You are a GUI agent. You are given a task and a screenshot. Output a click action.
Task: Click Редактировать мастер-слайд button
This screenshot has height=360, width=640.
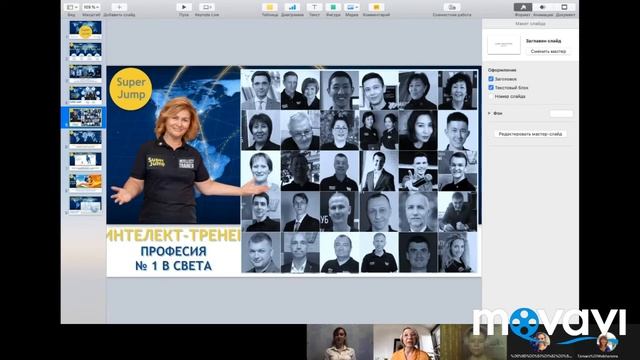530,134
